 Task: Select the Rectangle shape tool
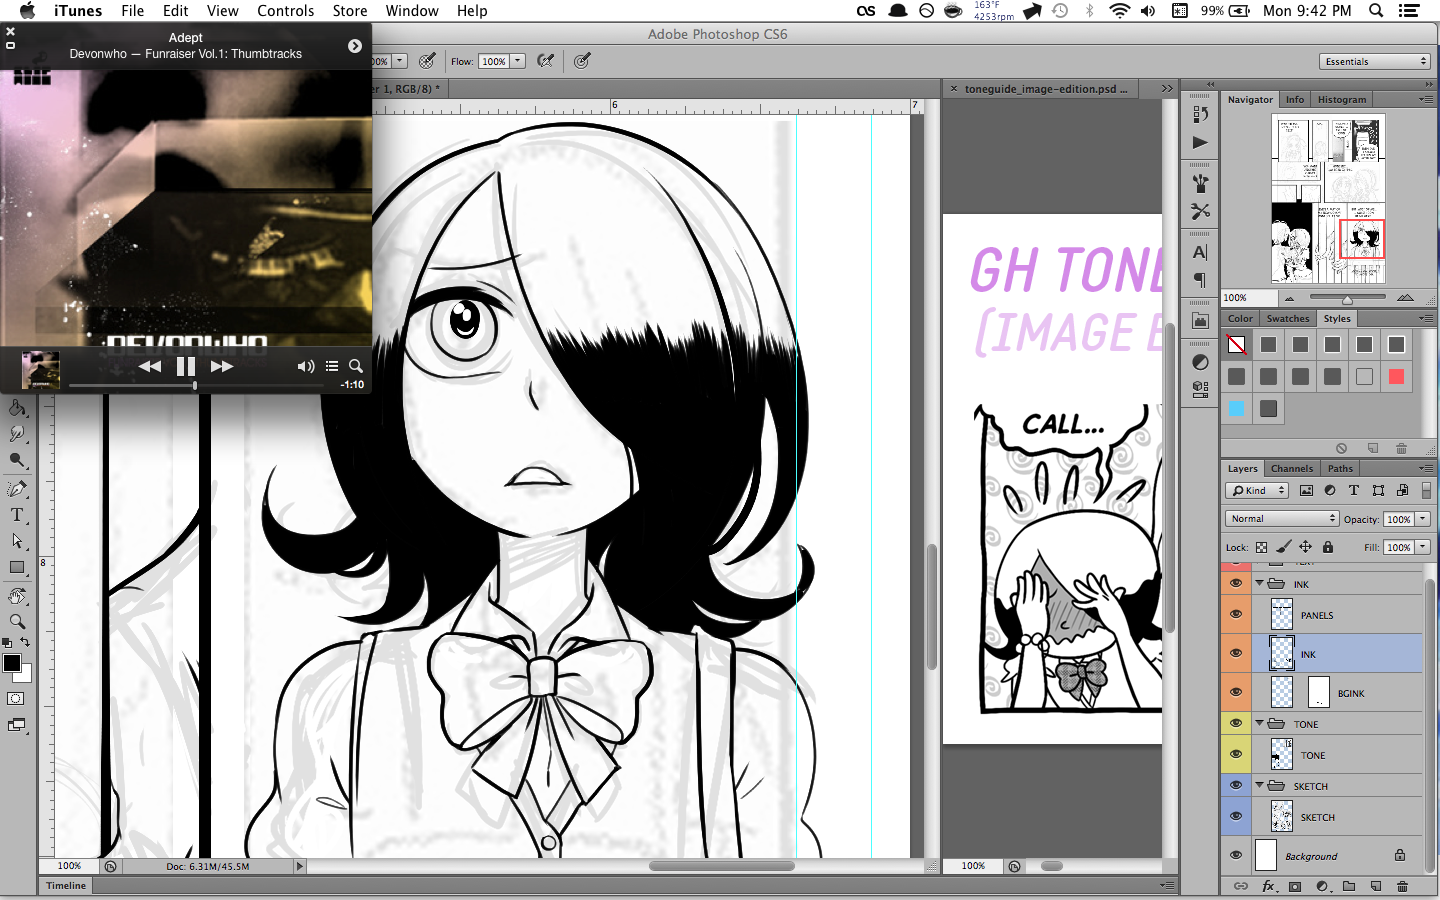coord(17,568)
